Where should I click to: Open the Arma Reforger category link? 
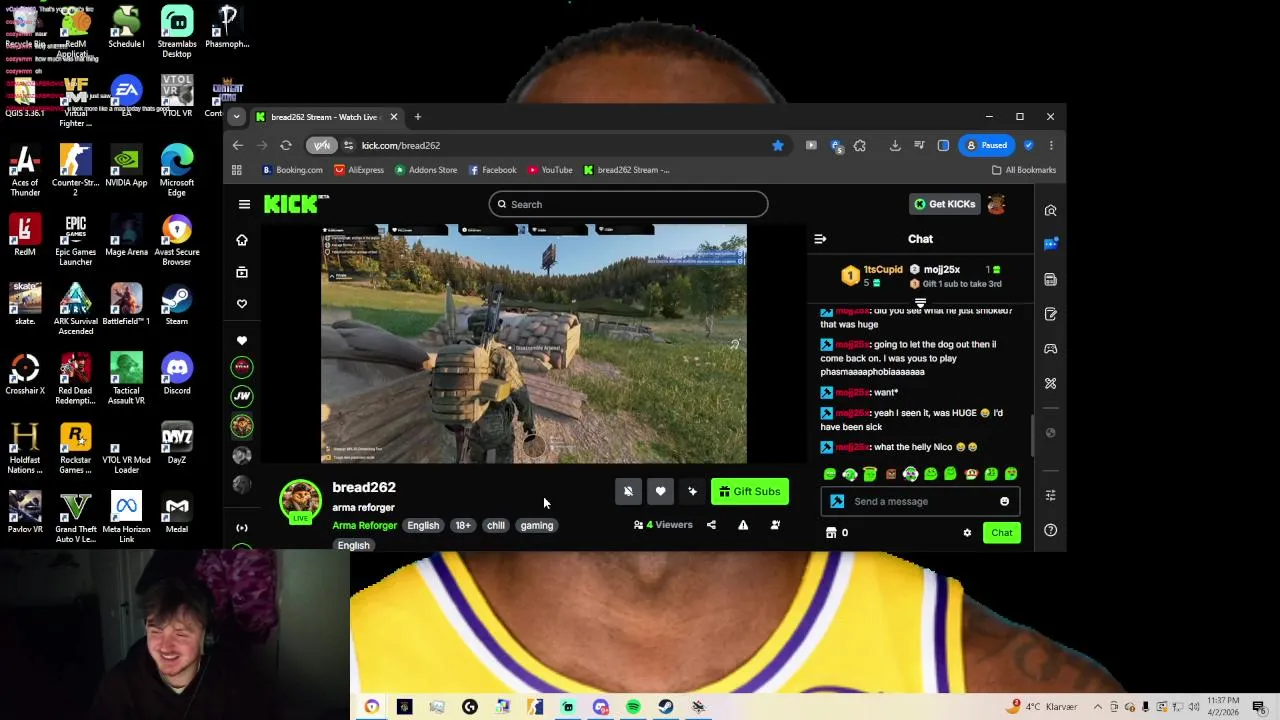click(x=364, y=526)
